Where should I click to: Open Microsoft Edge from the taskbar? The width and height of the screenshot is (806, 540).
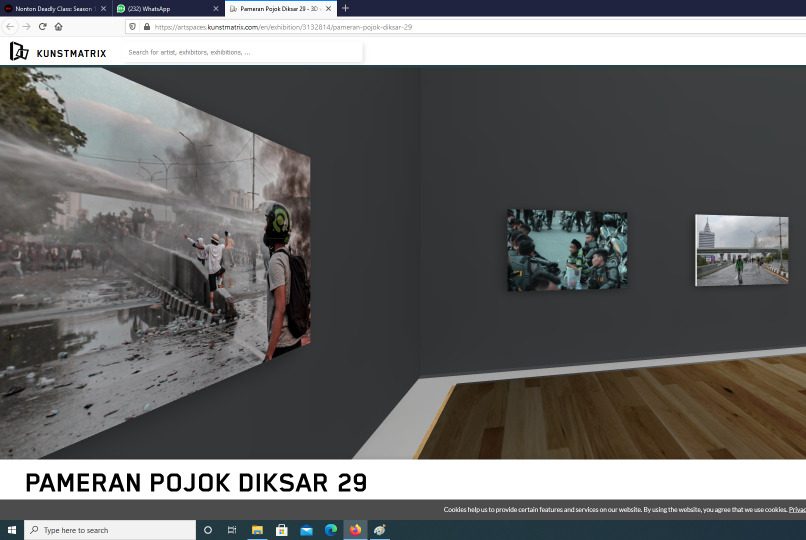[x=330, y=530]
